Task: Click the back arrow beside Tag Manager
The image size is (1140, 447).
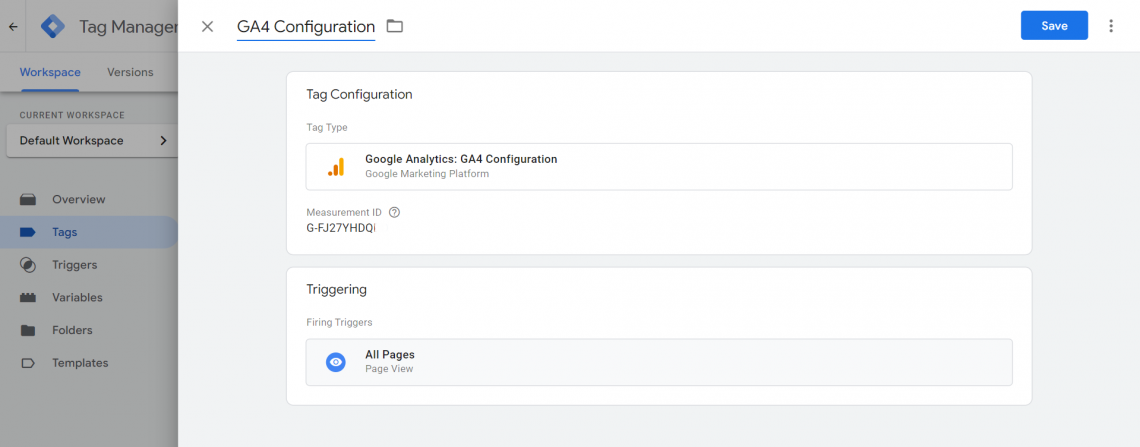Action: coord(13,27)
